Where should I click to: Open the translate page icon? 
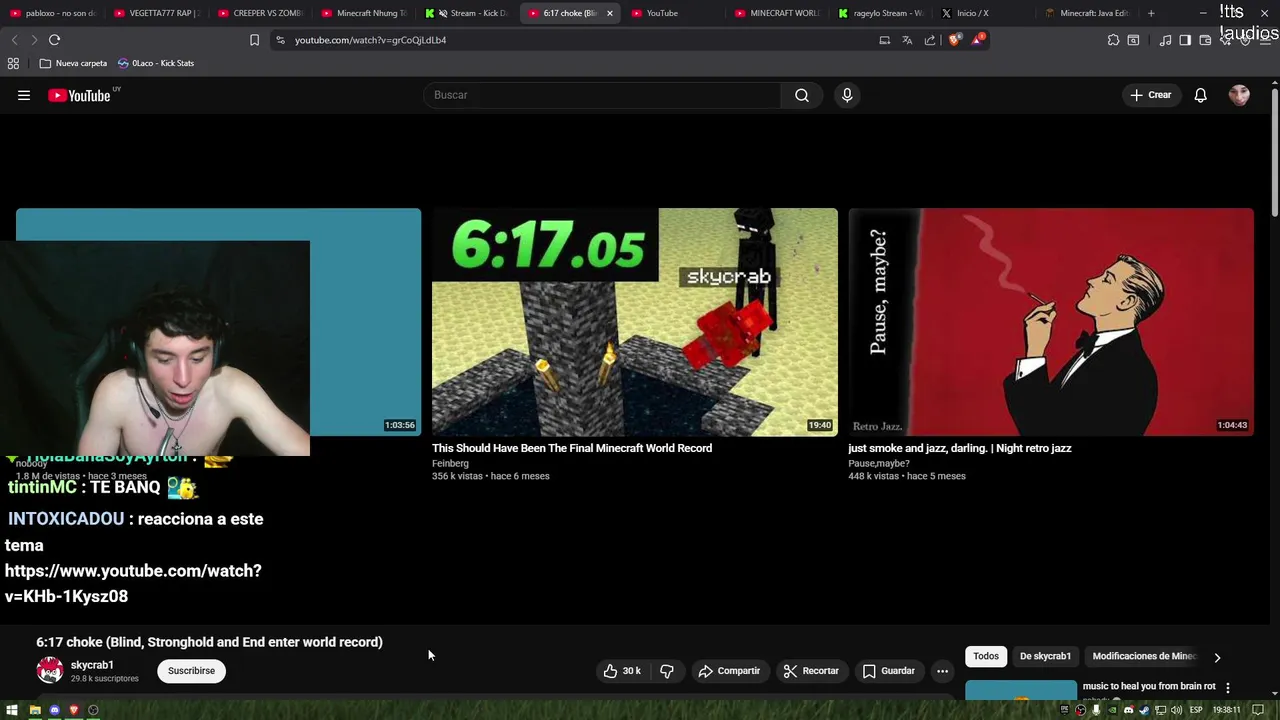(x=907, y=40)
